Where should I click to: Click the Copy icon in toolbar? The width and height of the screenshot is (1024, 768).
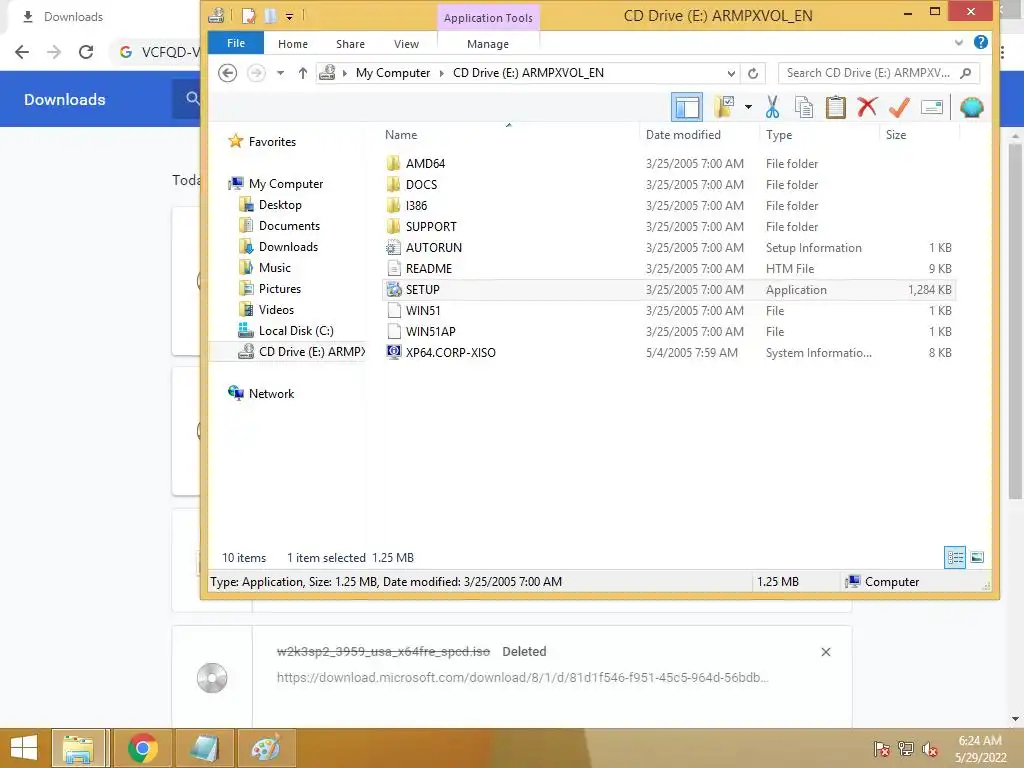[x=804, y=107]
